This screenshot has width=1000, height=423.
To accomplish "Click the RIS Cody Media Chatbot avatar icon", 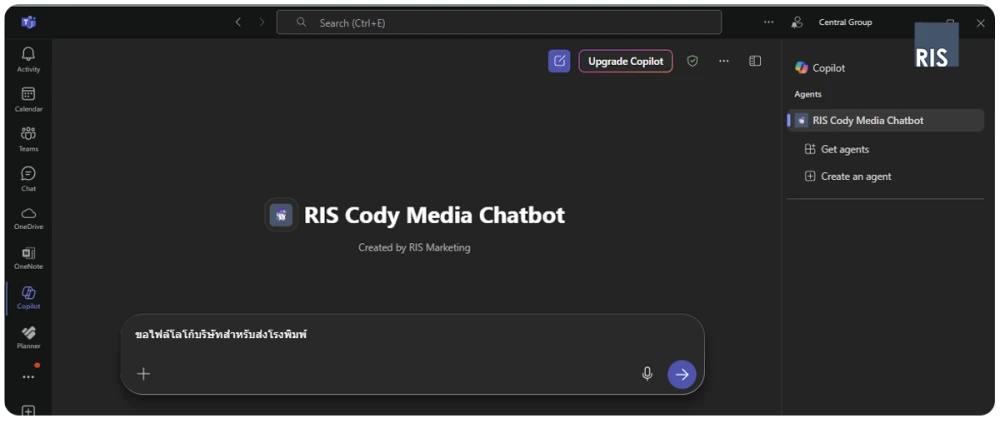I will tap(281, 215).
